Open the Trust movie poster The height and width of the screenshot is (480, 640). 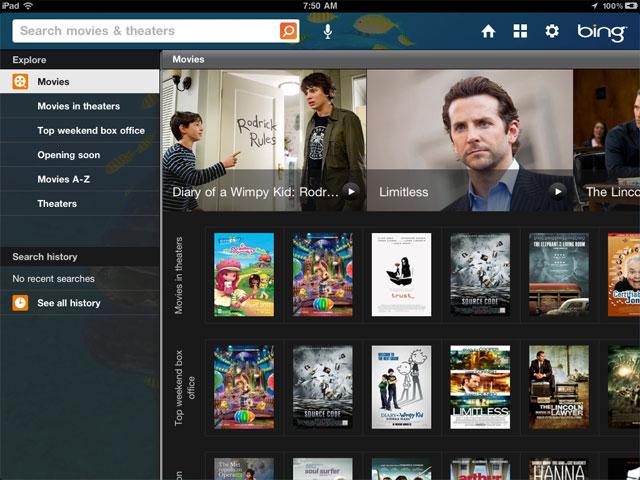click(401, 275)
